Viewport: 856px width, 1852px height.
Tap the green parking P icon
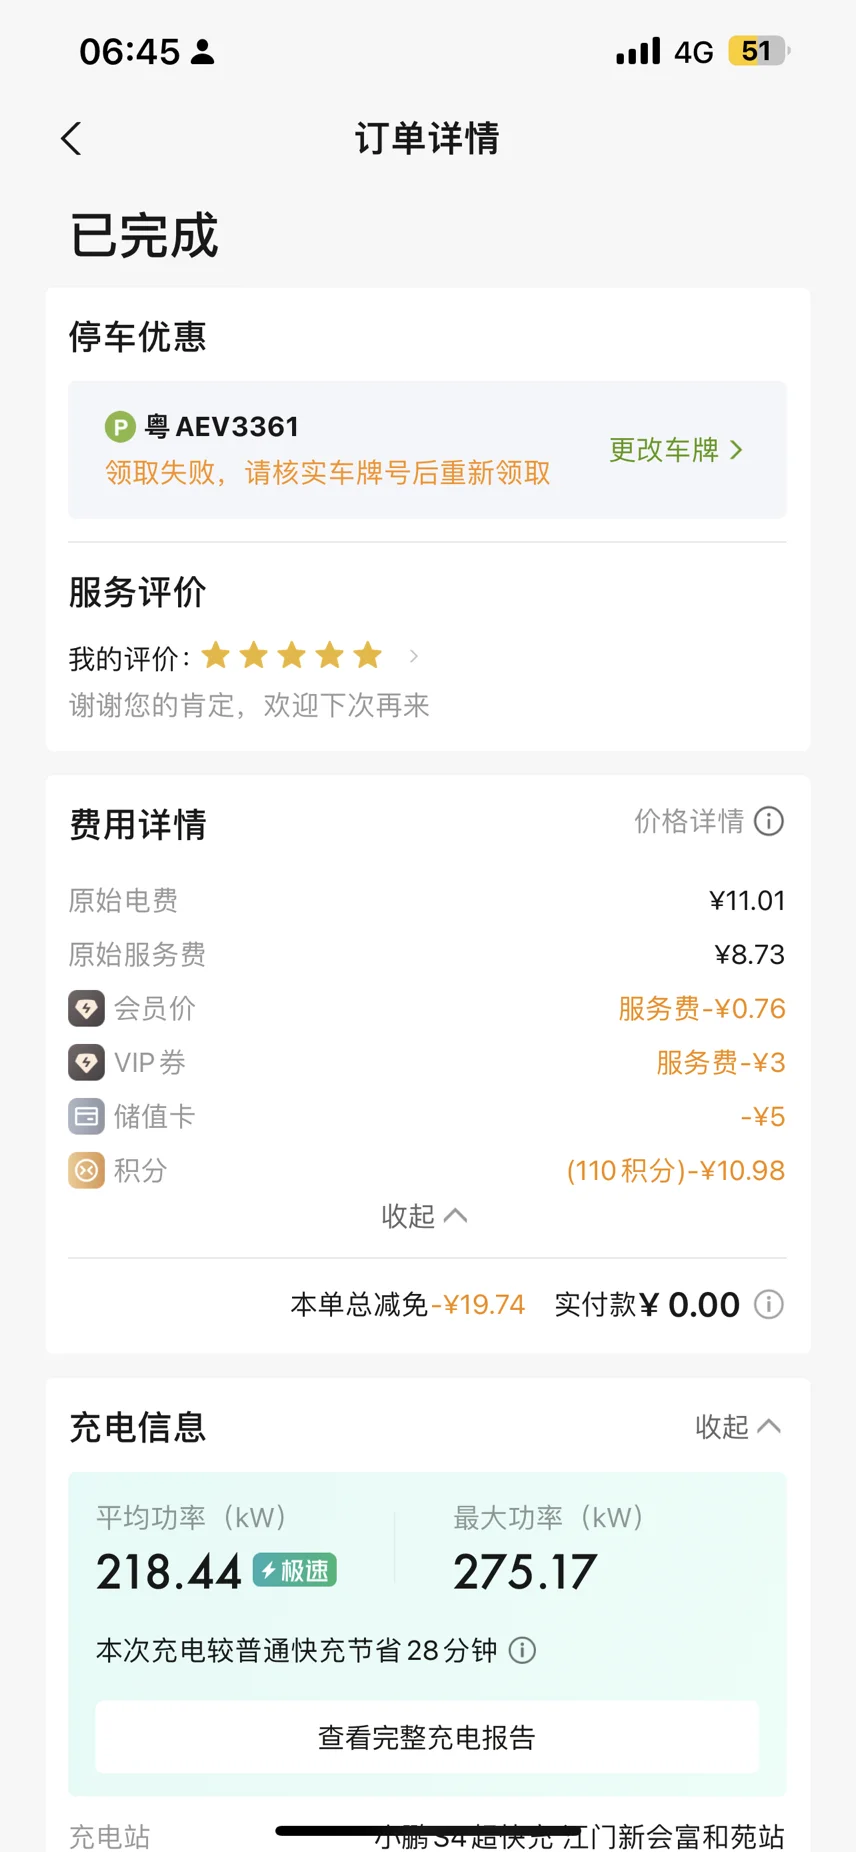120,428
